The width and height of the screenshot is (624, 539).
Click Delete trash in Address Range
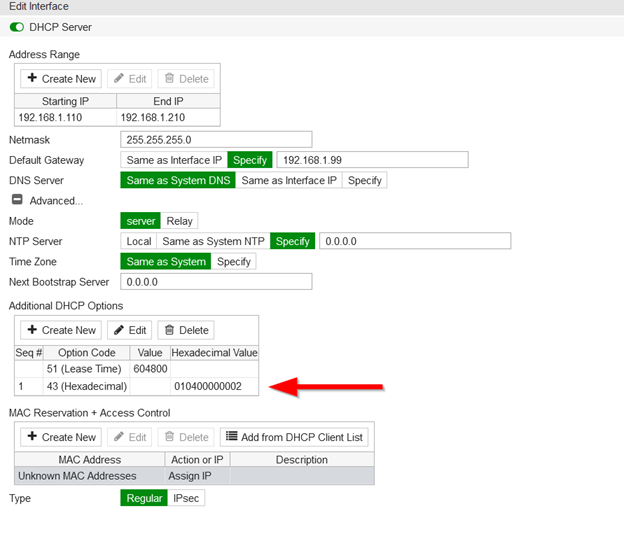[186, 78]
